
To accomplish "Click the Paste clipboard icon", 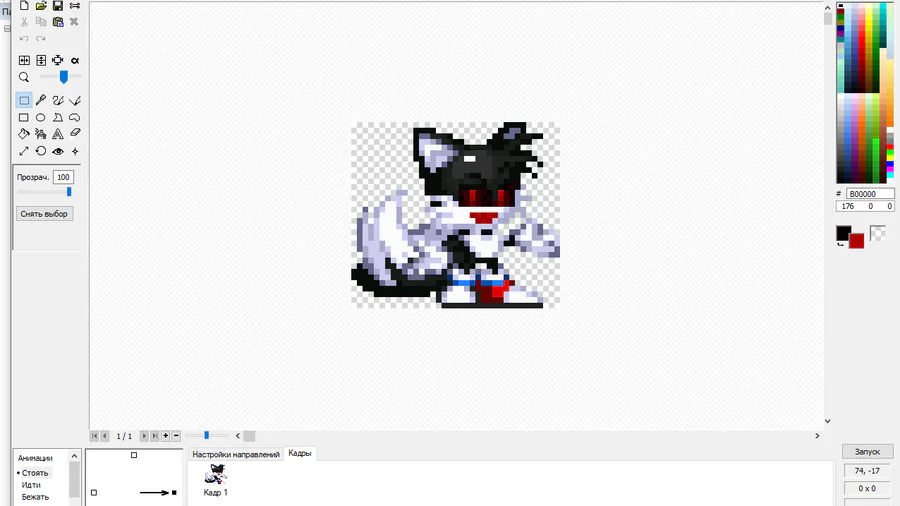I will [58, 22].
